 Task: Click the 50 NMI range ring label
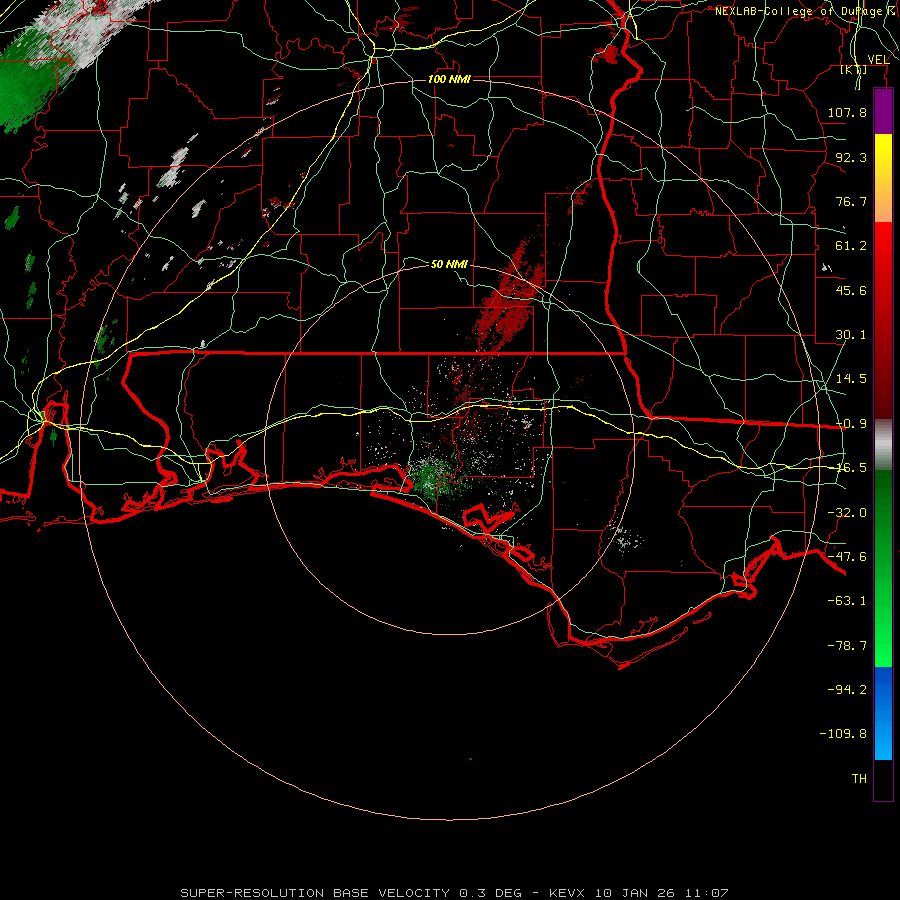point(449,264)
